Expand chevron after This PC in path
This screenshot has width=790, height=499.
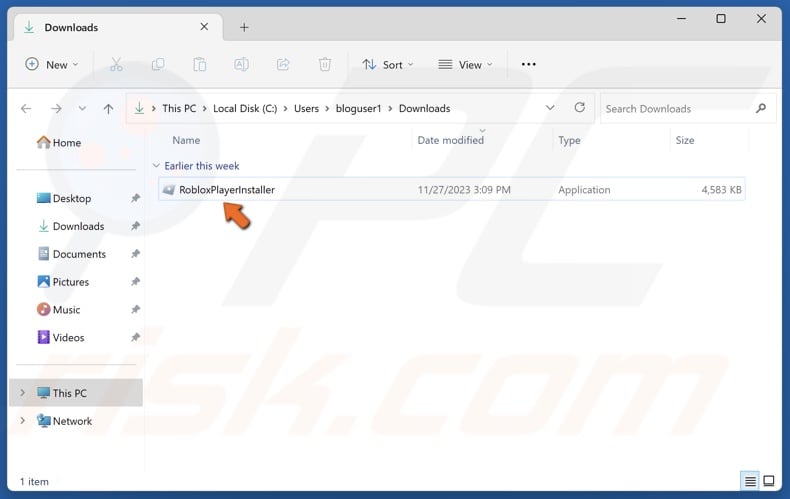205,108
